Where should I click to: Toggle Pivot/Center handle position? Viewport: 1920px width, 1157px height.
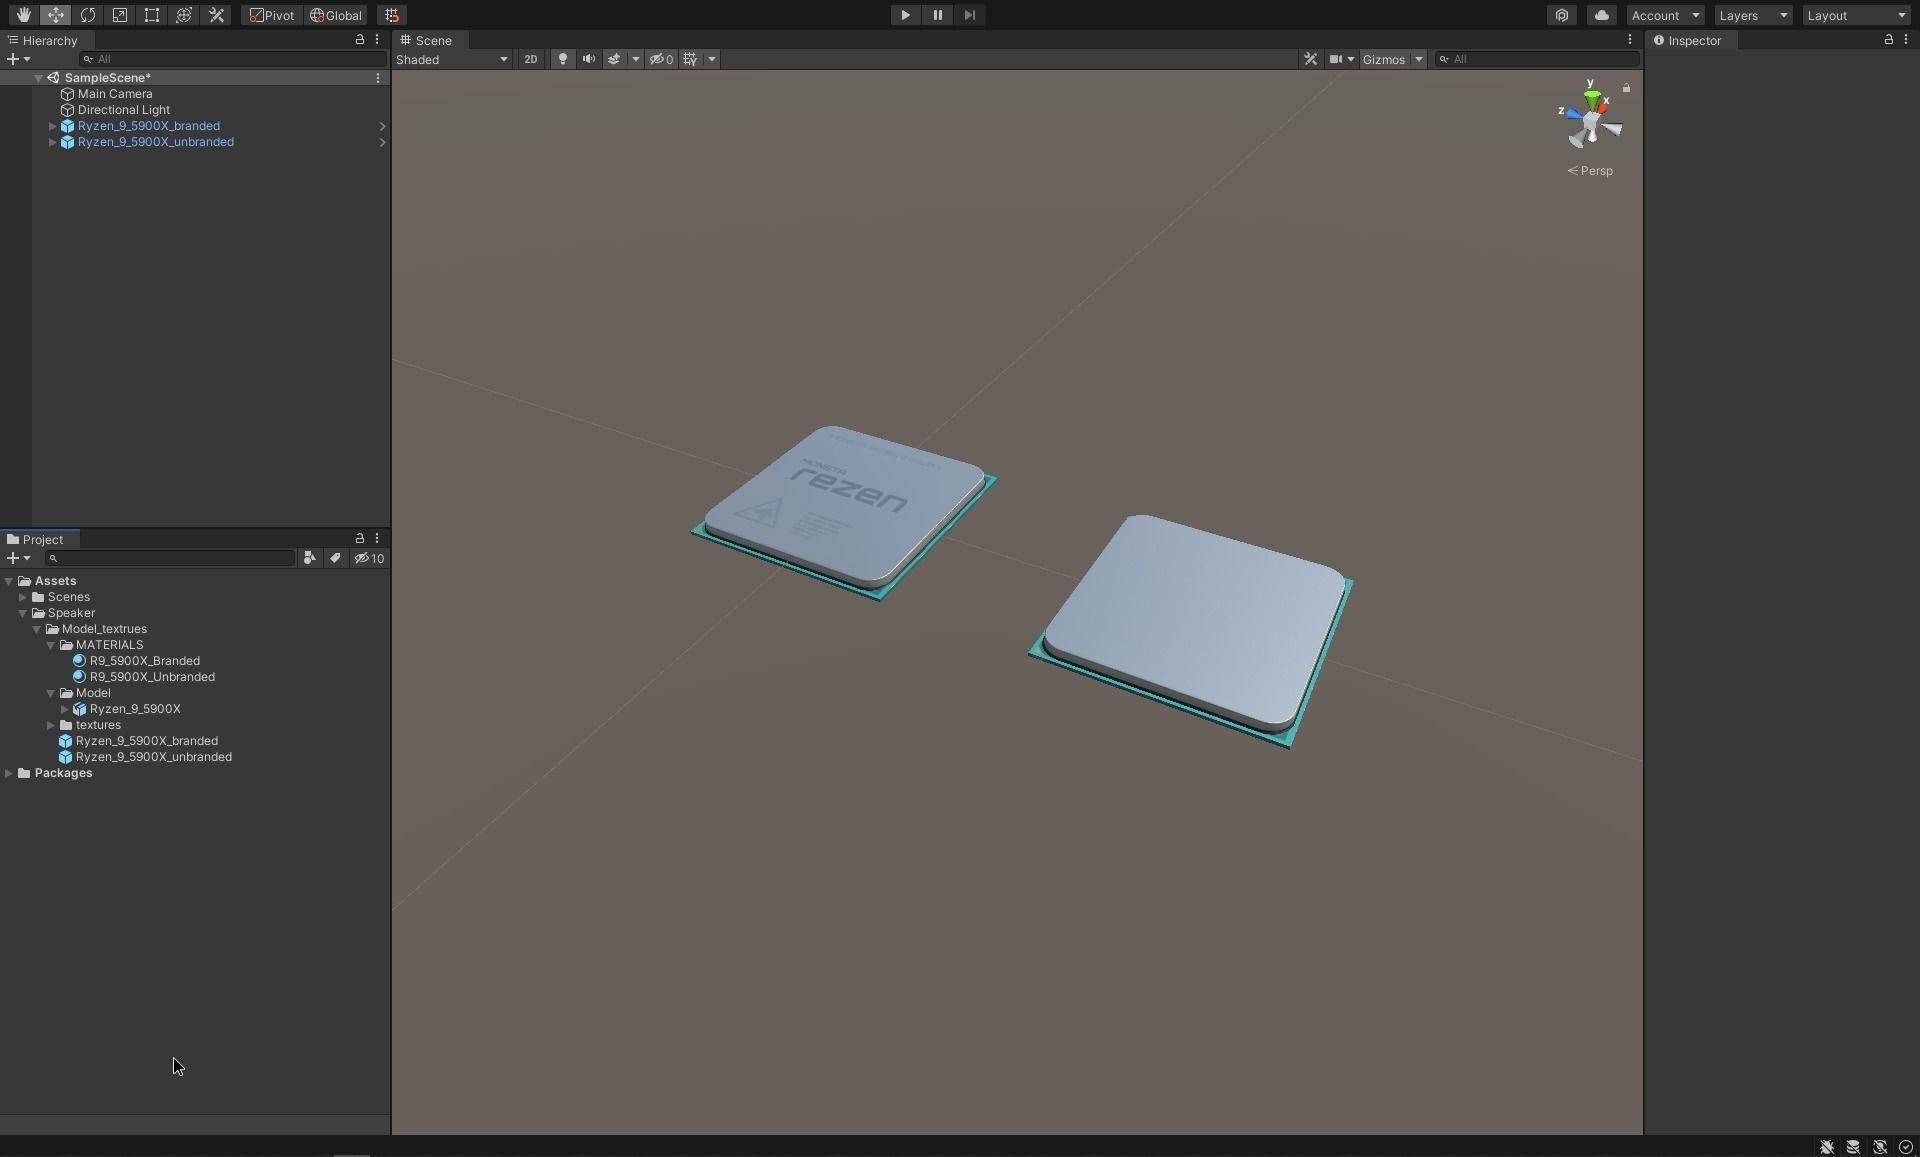coord(272,15)
